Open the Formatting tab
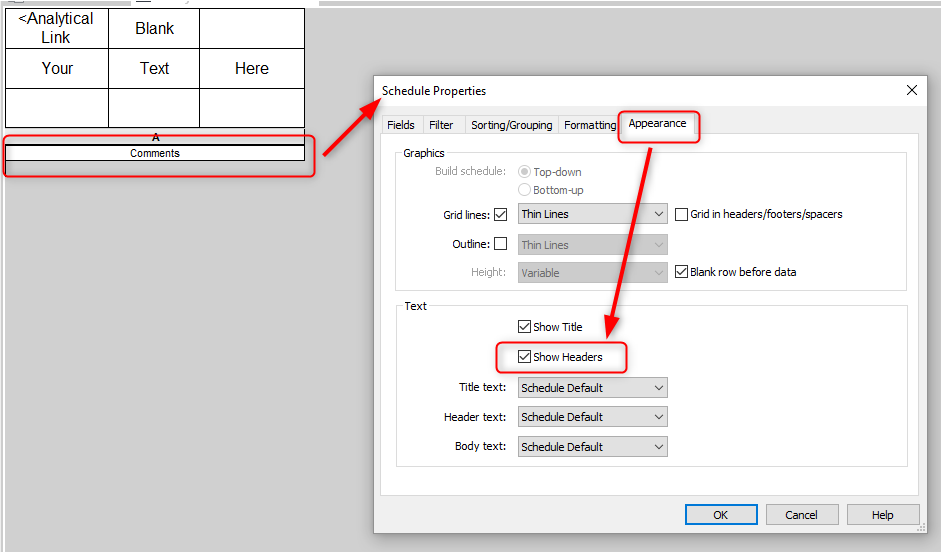Screen dimensions: 941x552 click(589, 125)
